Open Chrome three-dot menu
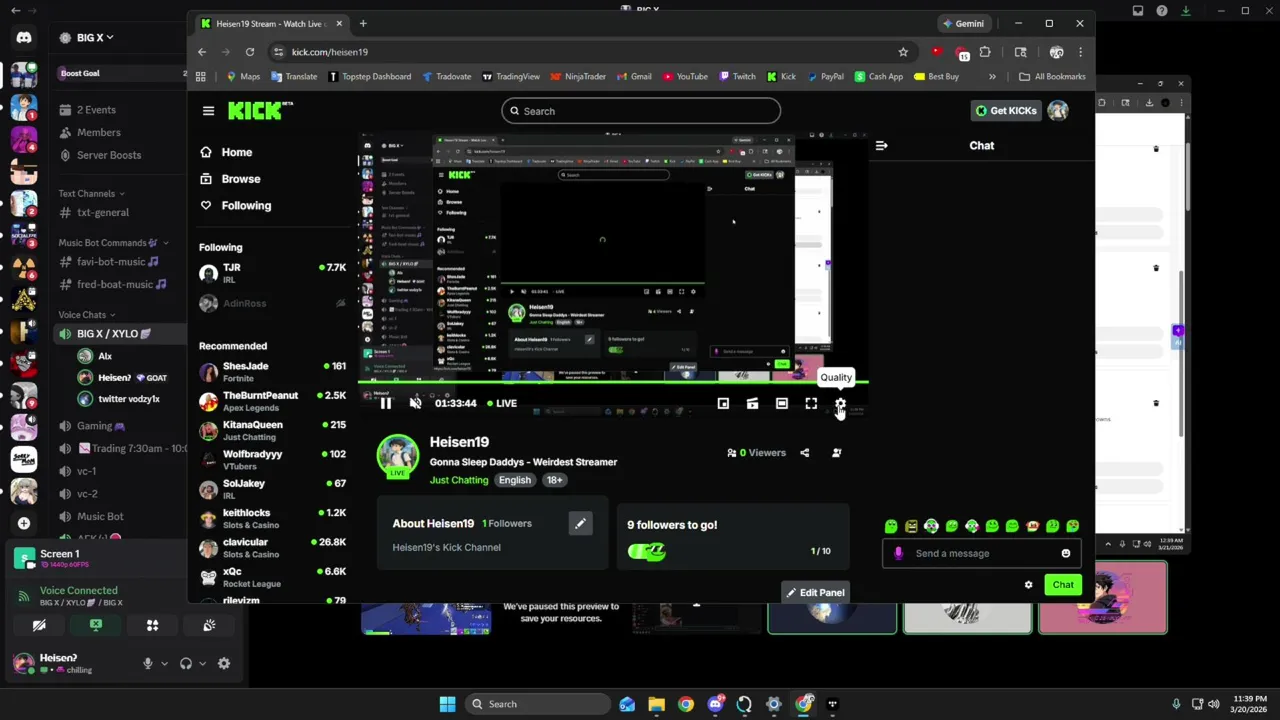This screenshot has width=1280, height=720. point(1080,52)
